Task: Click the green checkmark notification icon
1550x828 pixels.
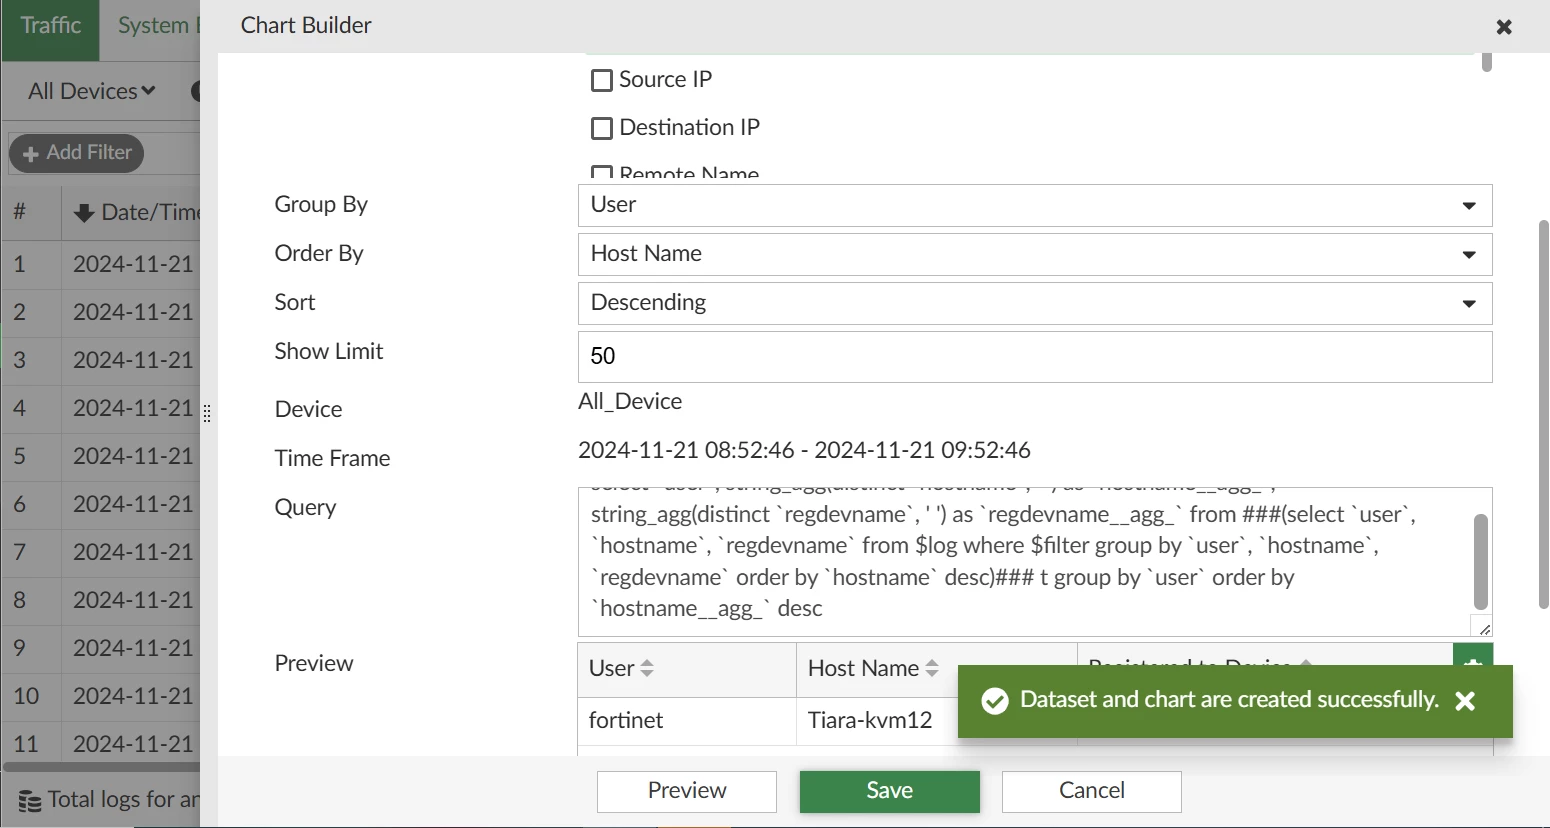Action: (x=994, y=701)
